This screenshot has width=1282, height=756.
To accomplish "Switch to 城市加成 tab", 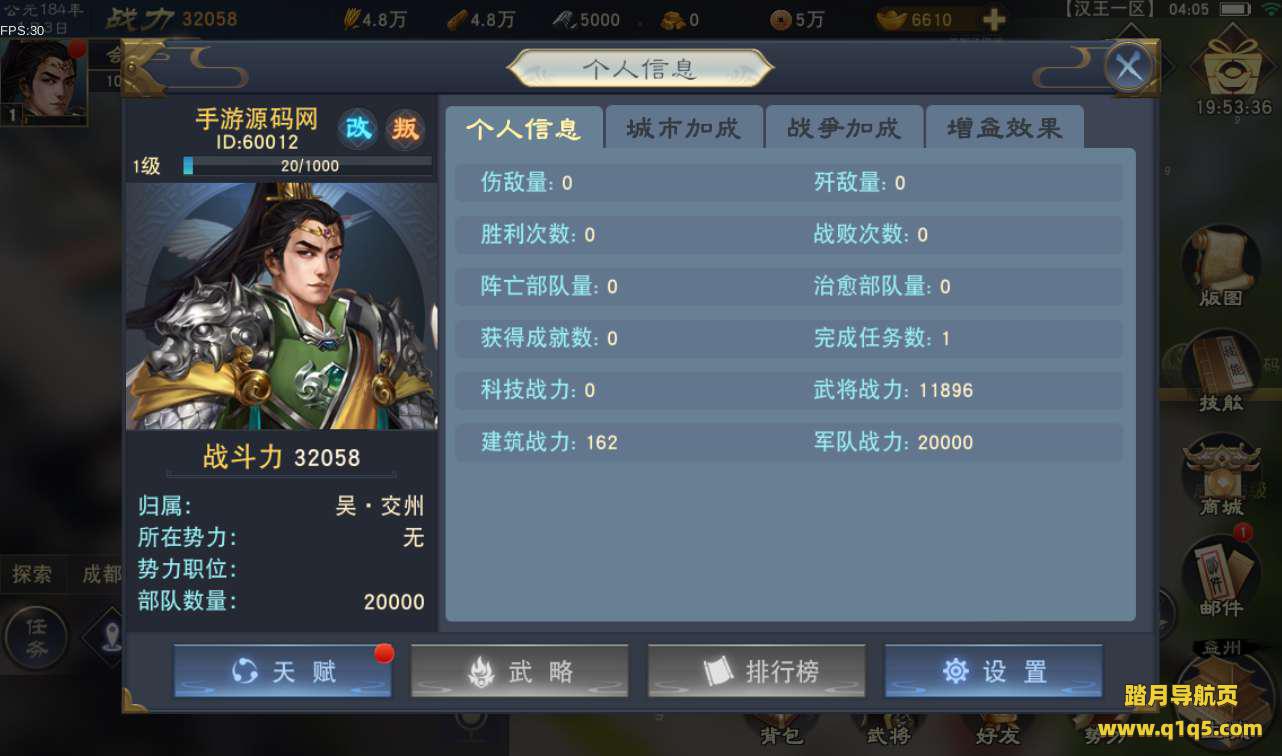I will tap(684, 128).
